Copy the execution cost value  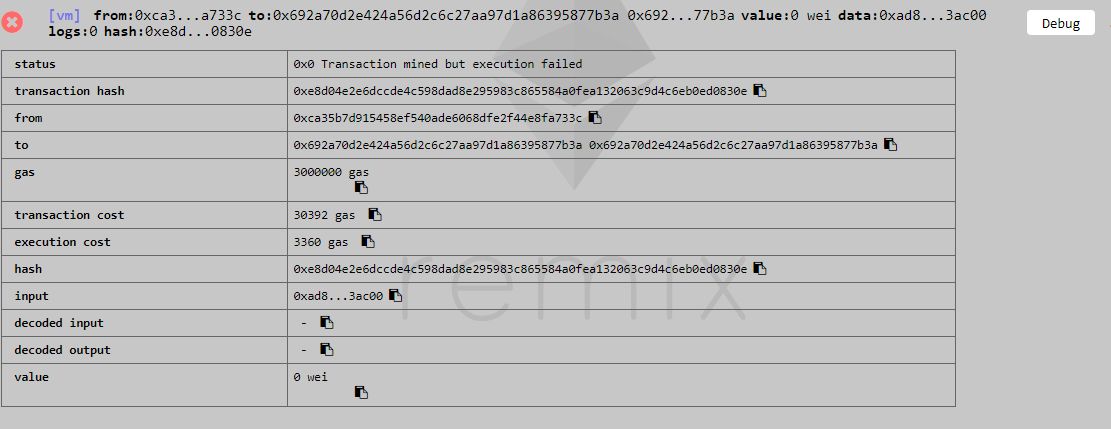pos(368,242)
